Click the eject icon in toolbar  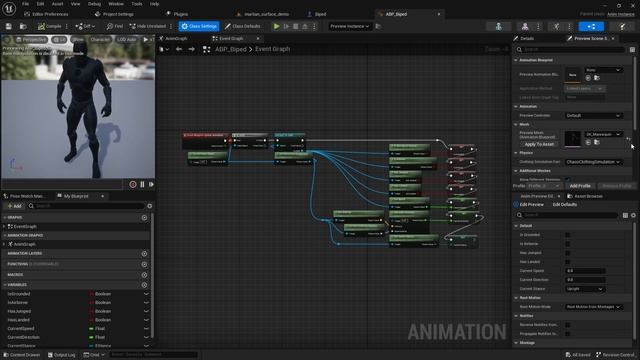pyautogui.click(x=305, y=26)
